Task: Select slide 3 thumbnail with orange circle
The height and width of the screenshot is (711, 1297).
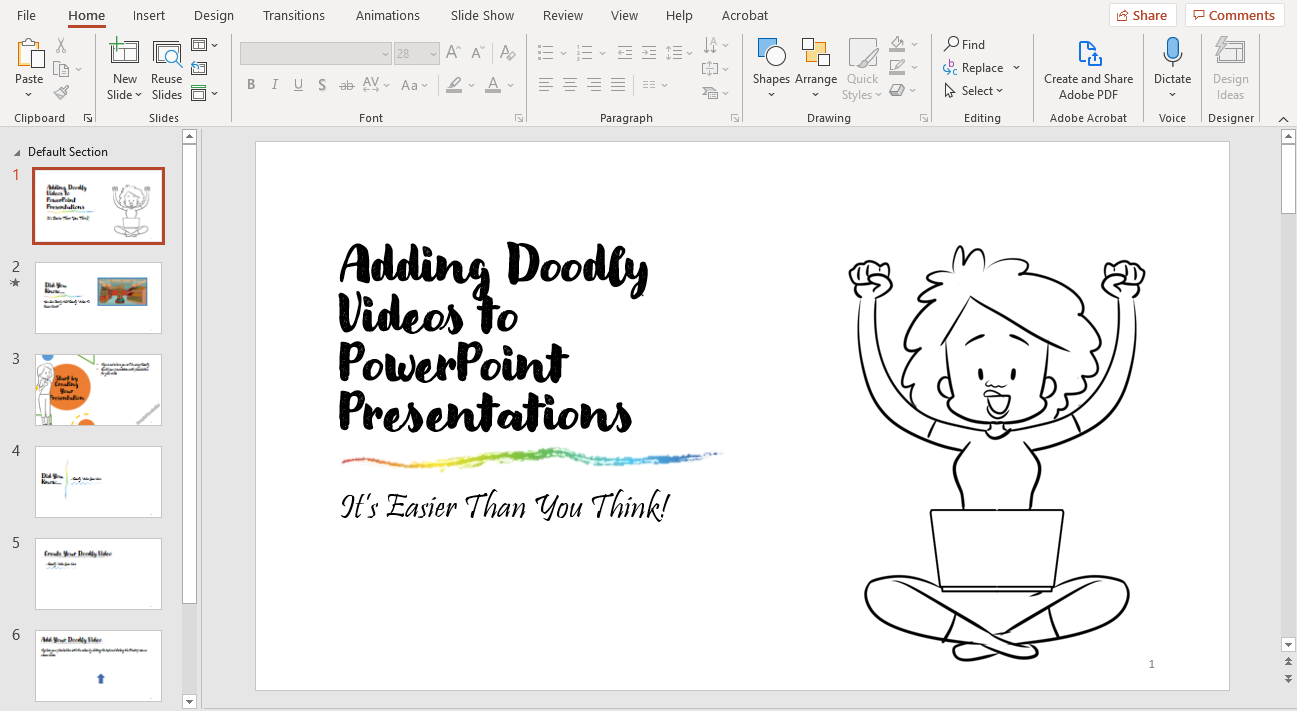Action: click(98, 390)
